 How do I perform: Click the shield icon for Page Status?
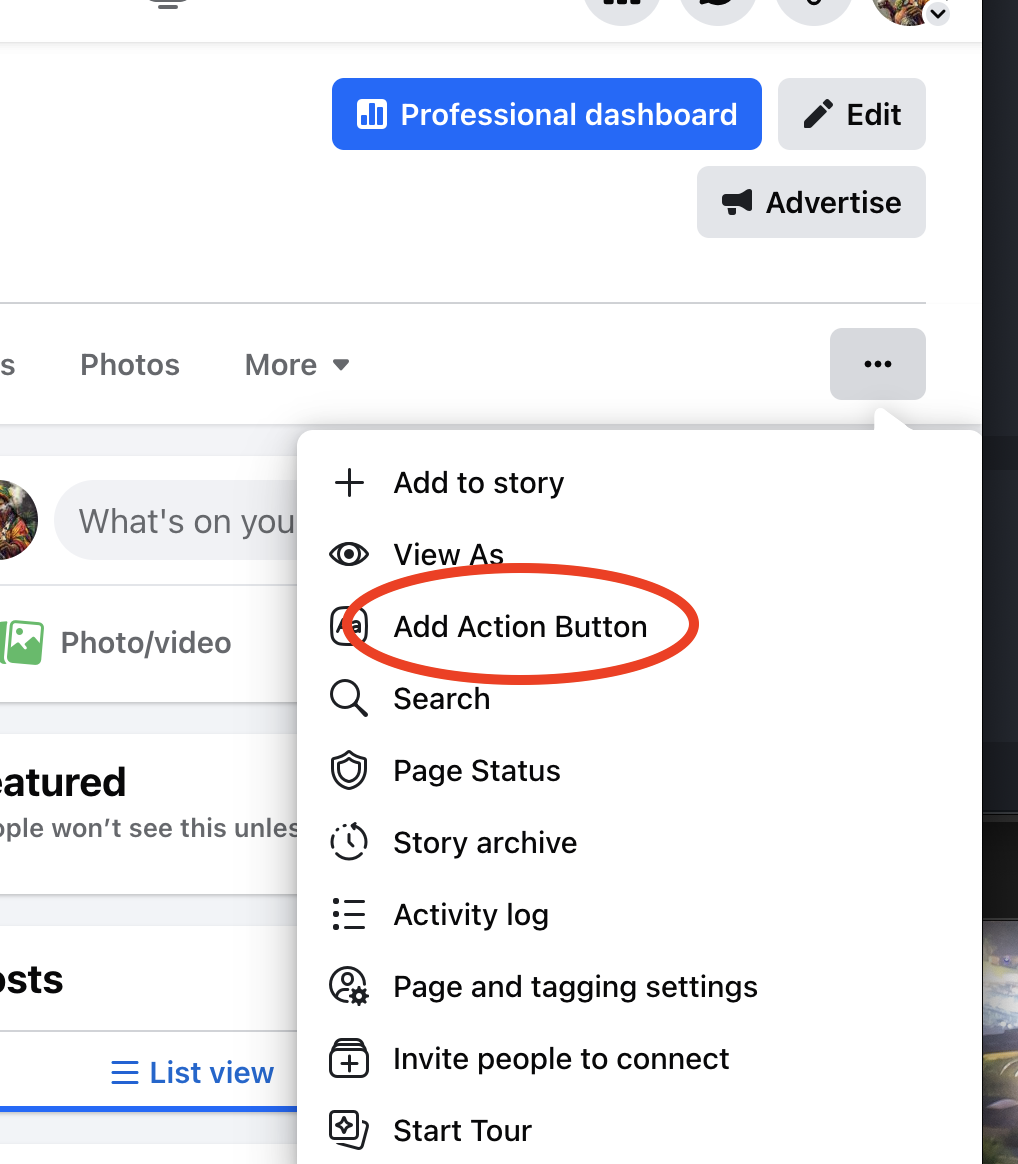tap(349, 771)
